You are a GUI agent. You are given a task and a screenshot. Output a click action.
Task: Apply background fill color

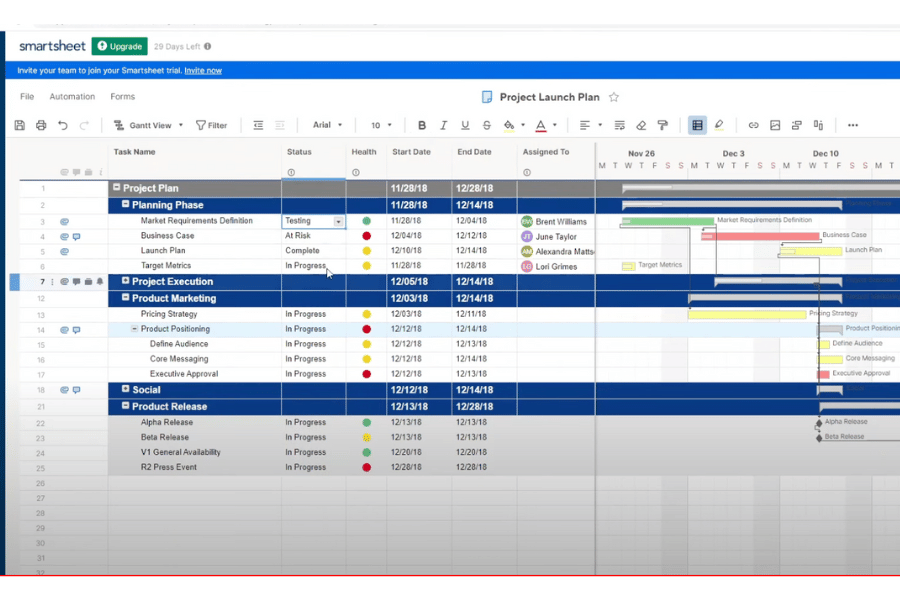[509, 125]
